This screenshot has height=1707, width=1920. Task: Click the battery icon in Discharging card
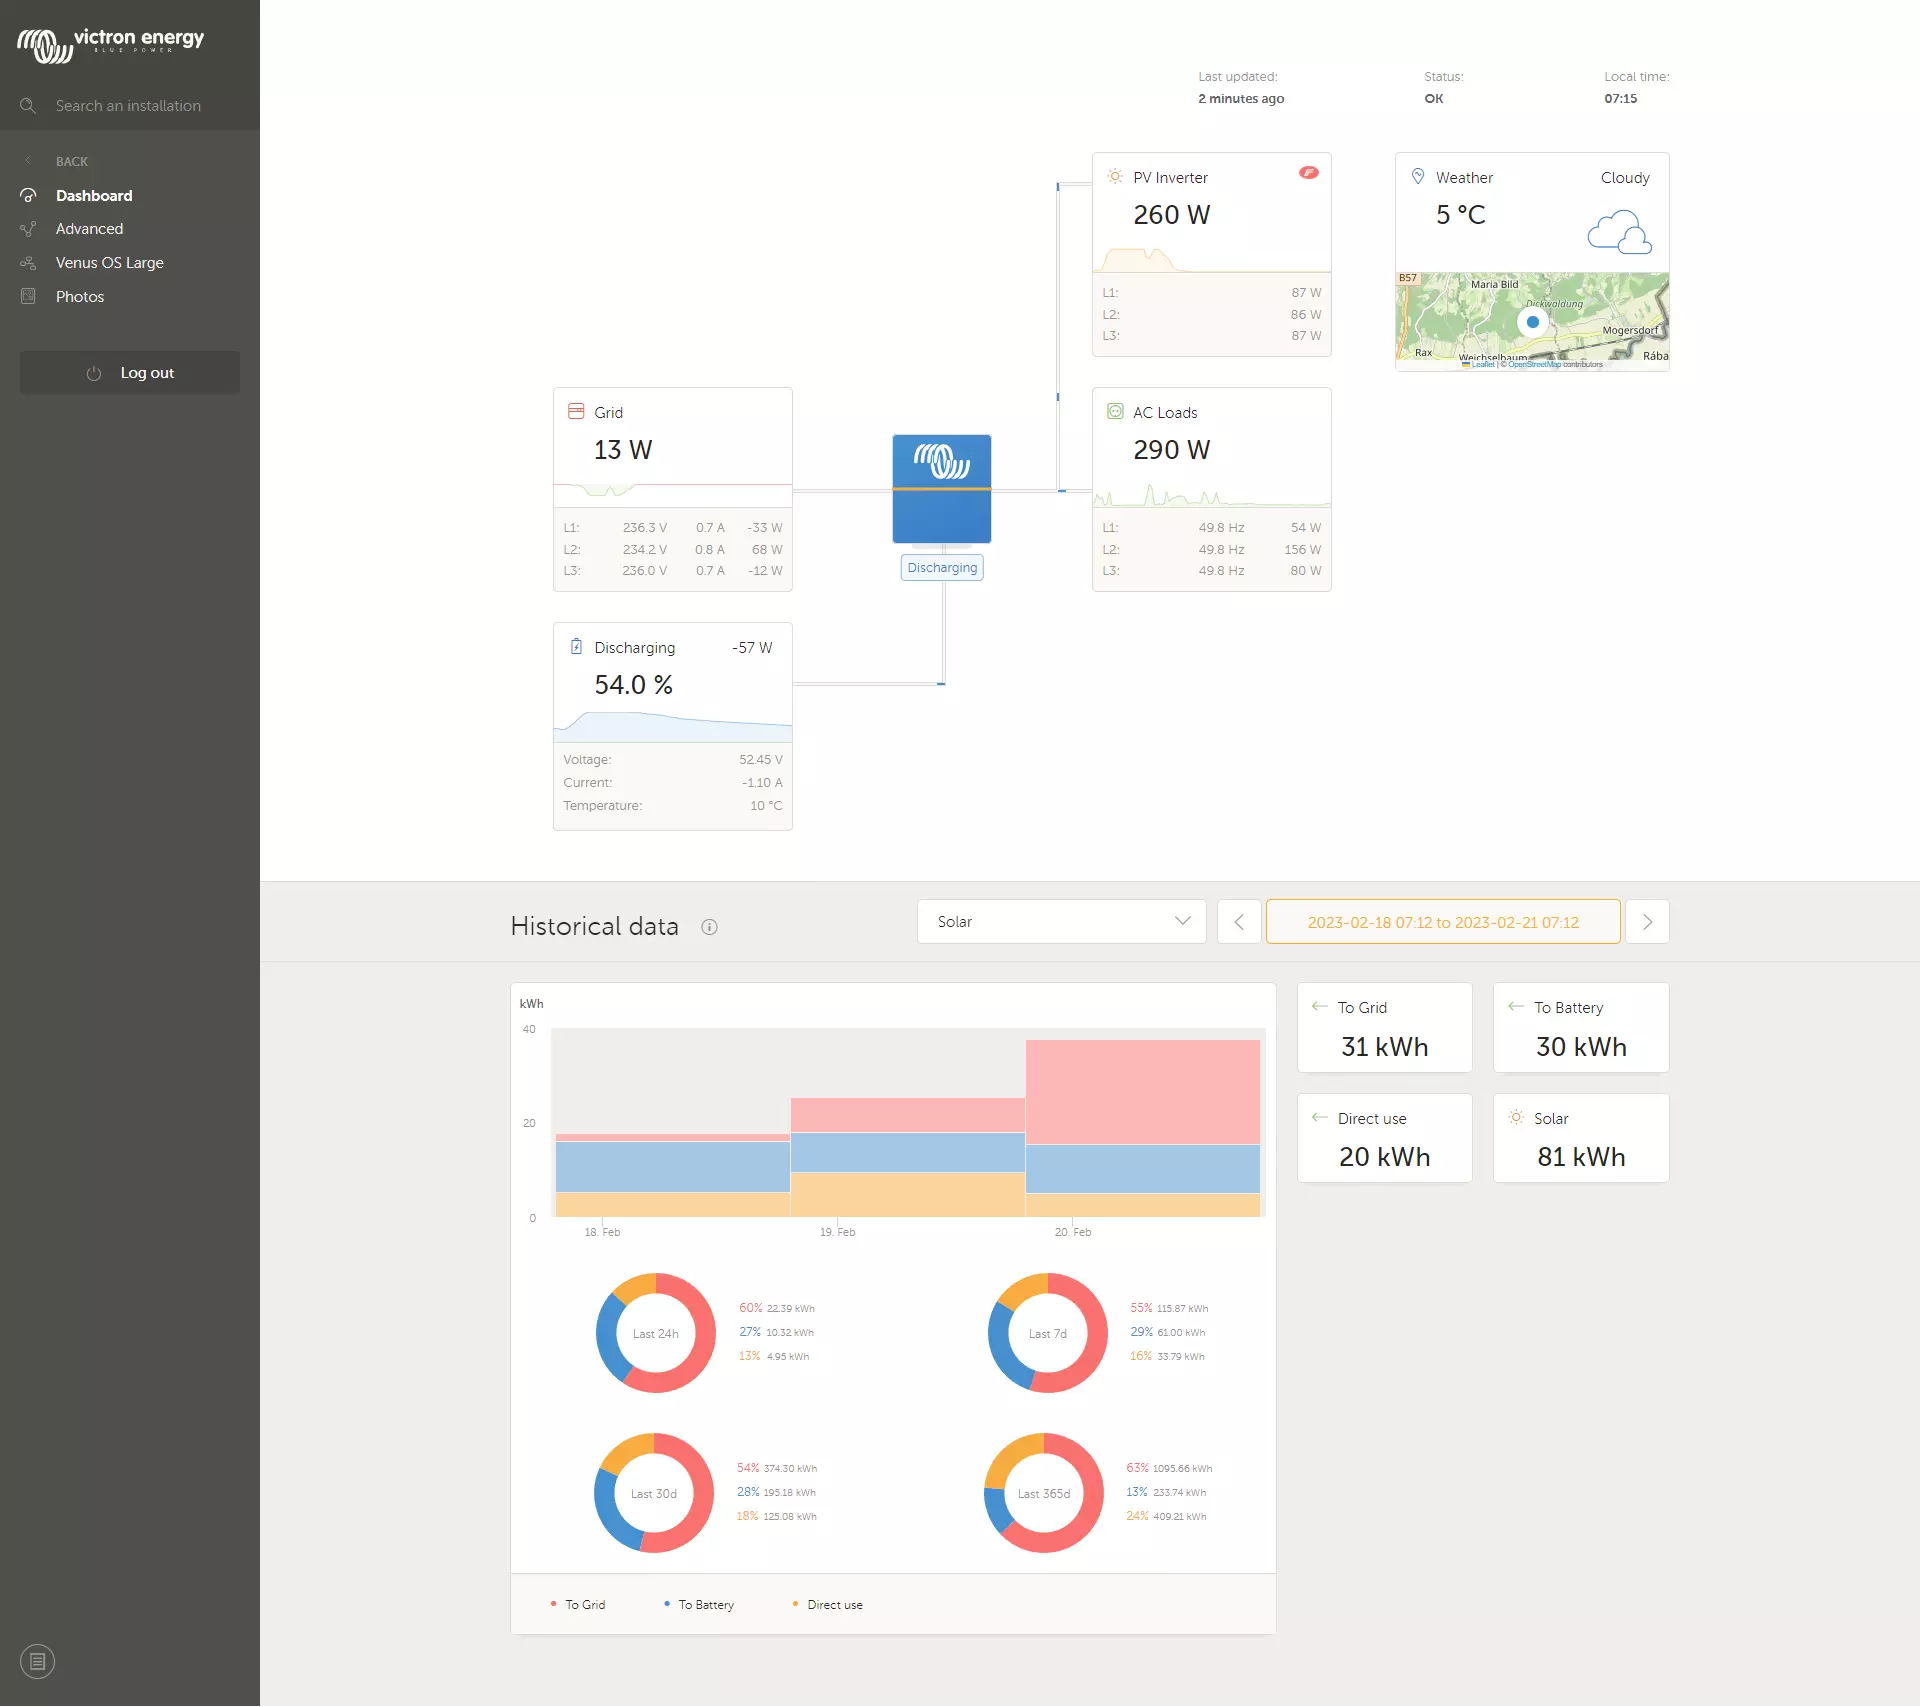click(576, 647)
